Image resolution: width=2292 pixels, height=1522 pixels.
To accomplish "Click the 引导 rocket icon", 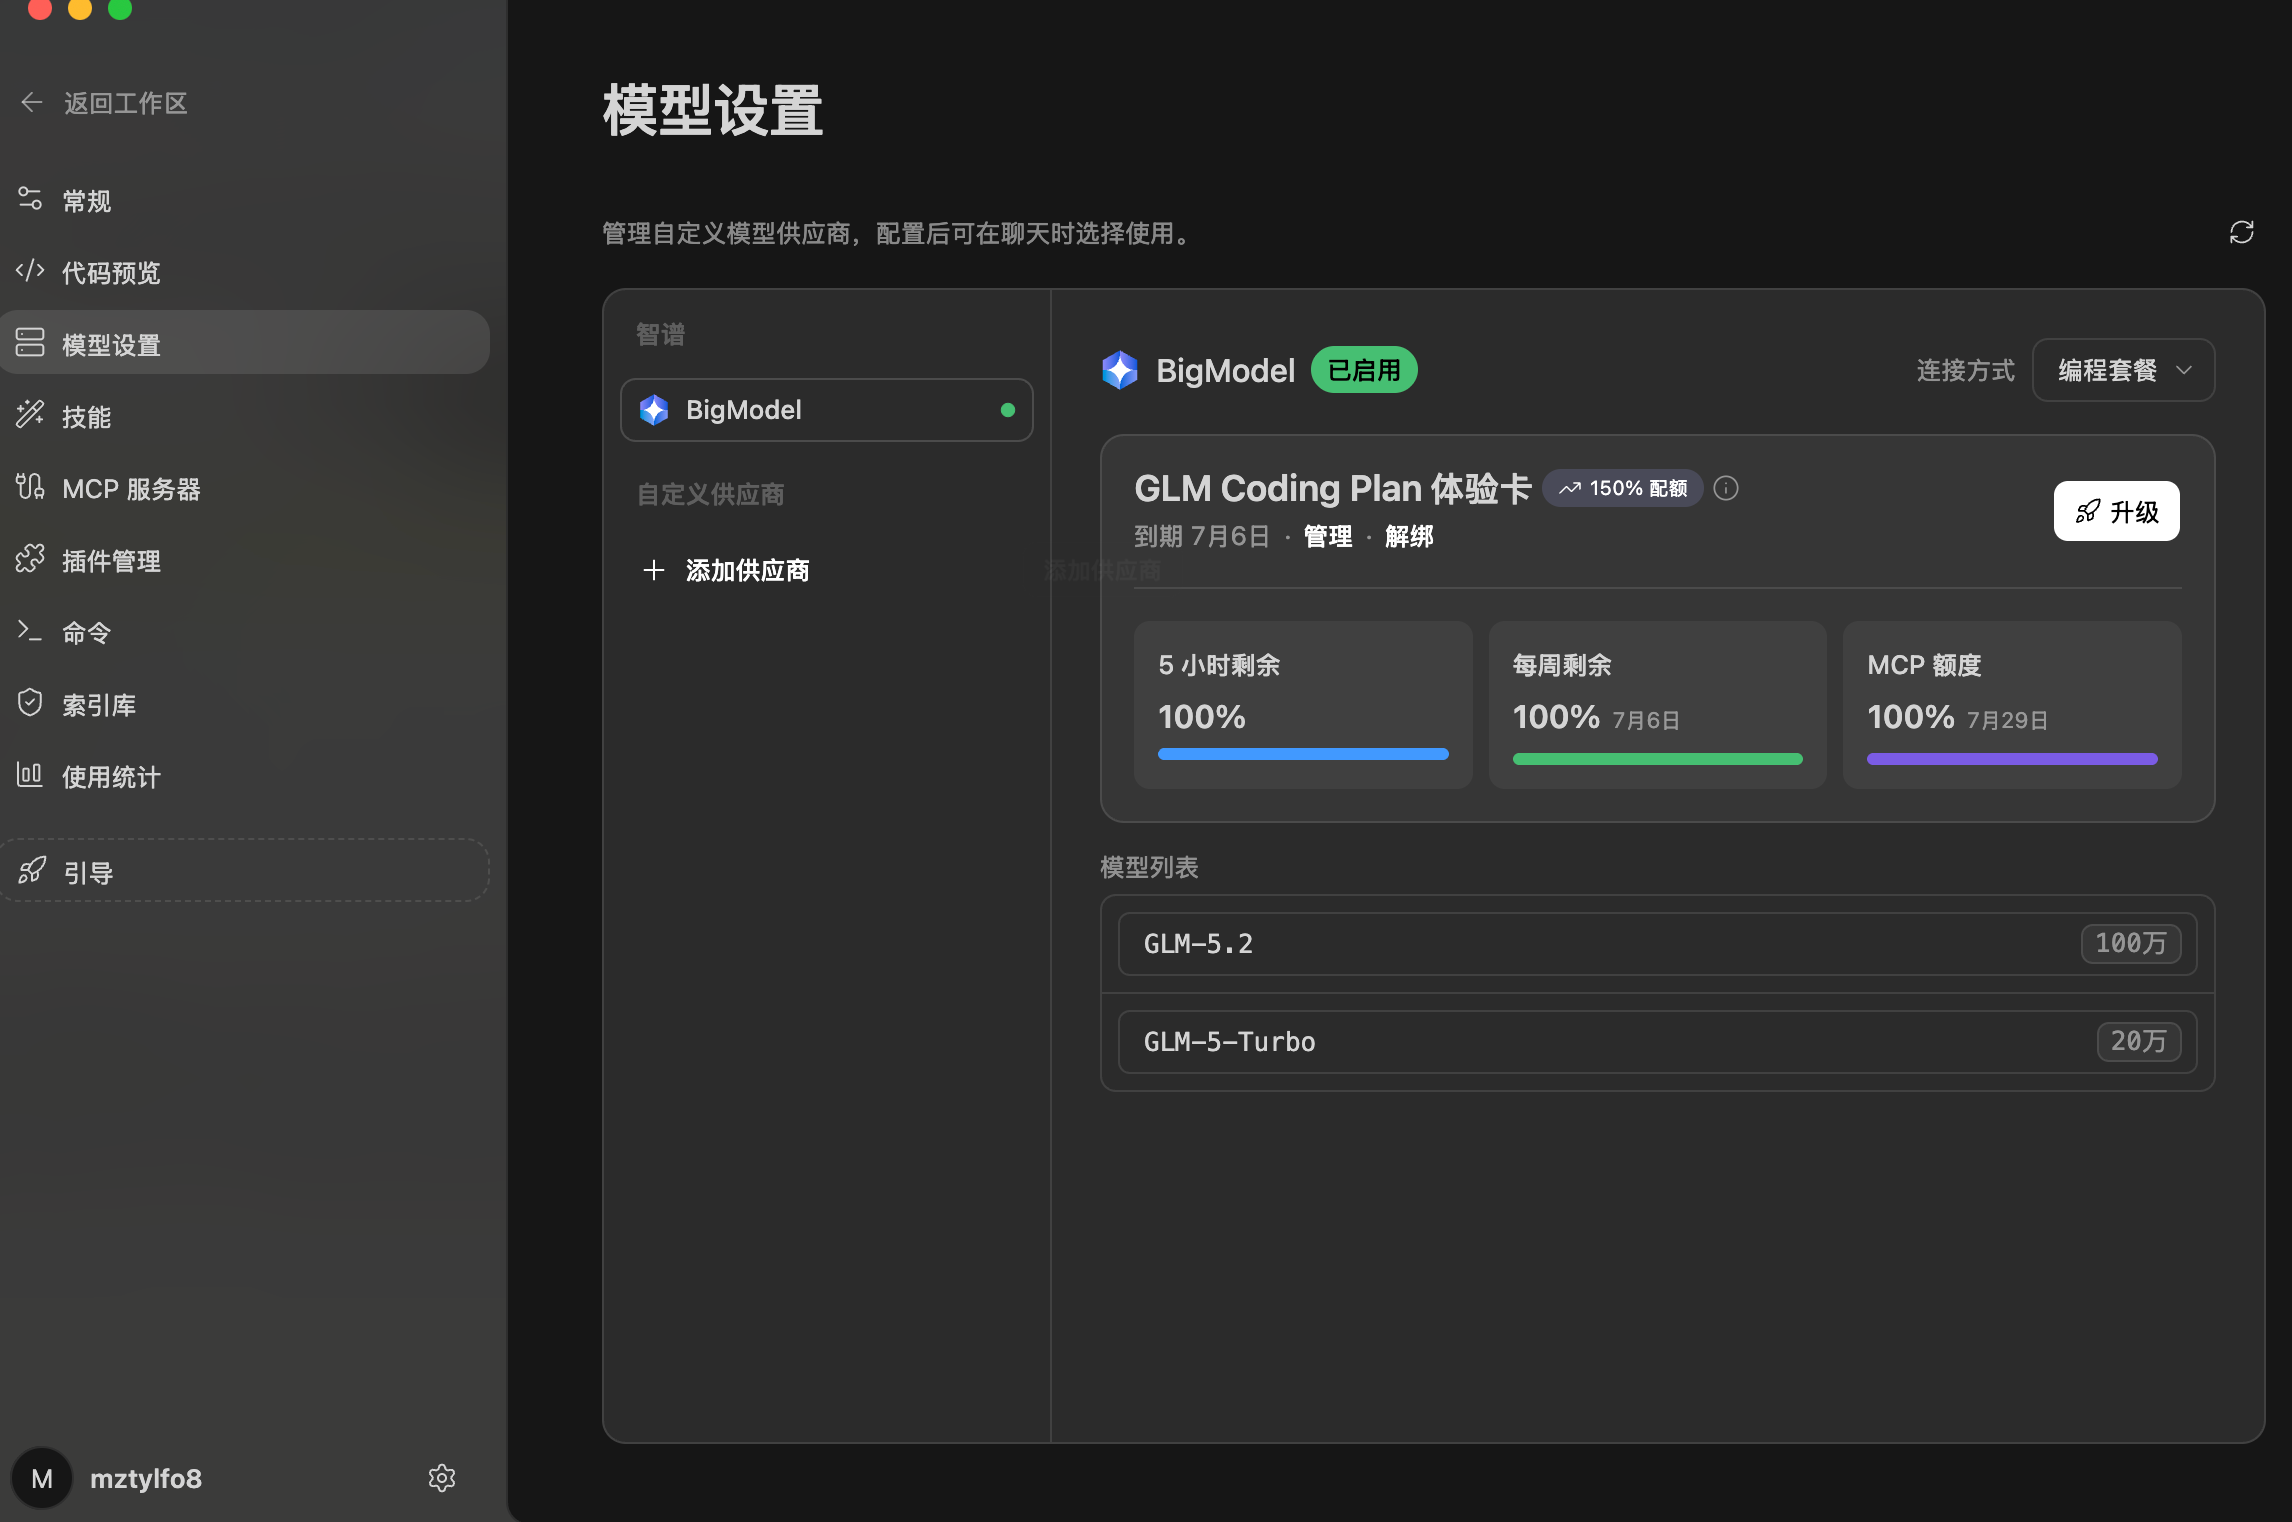I will pos(32,870).
